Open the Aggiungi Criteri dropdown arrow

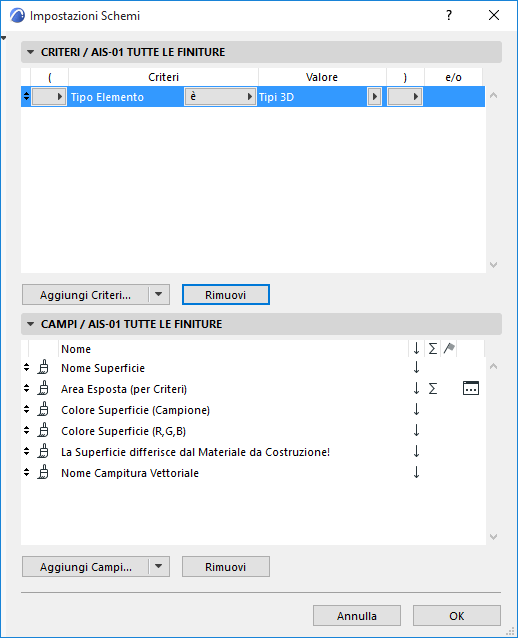(x=159, y=294)
